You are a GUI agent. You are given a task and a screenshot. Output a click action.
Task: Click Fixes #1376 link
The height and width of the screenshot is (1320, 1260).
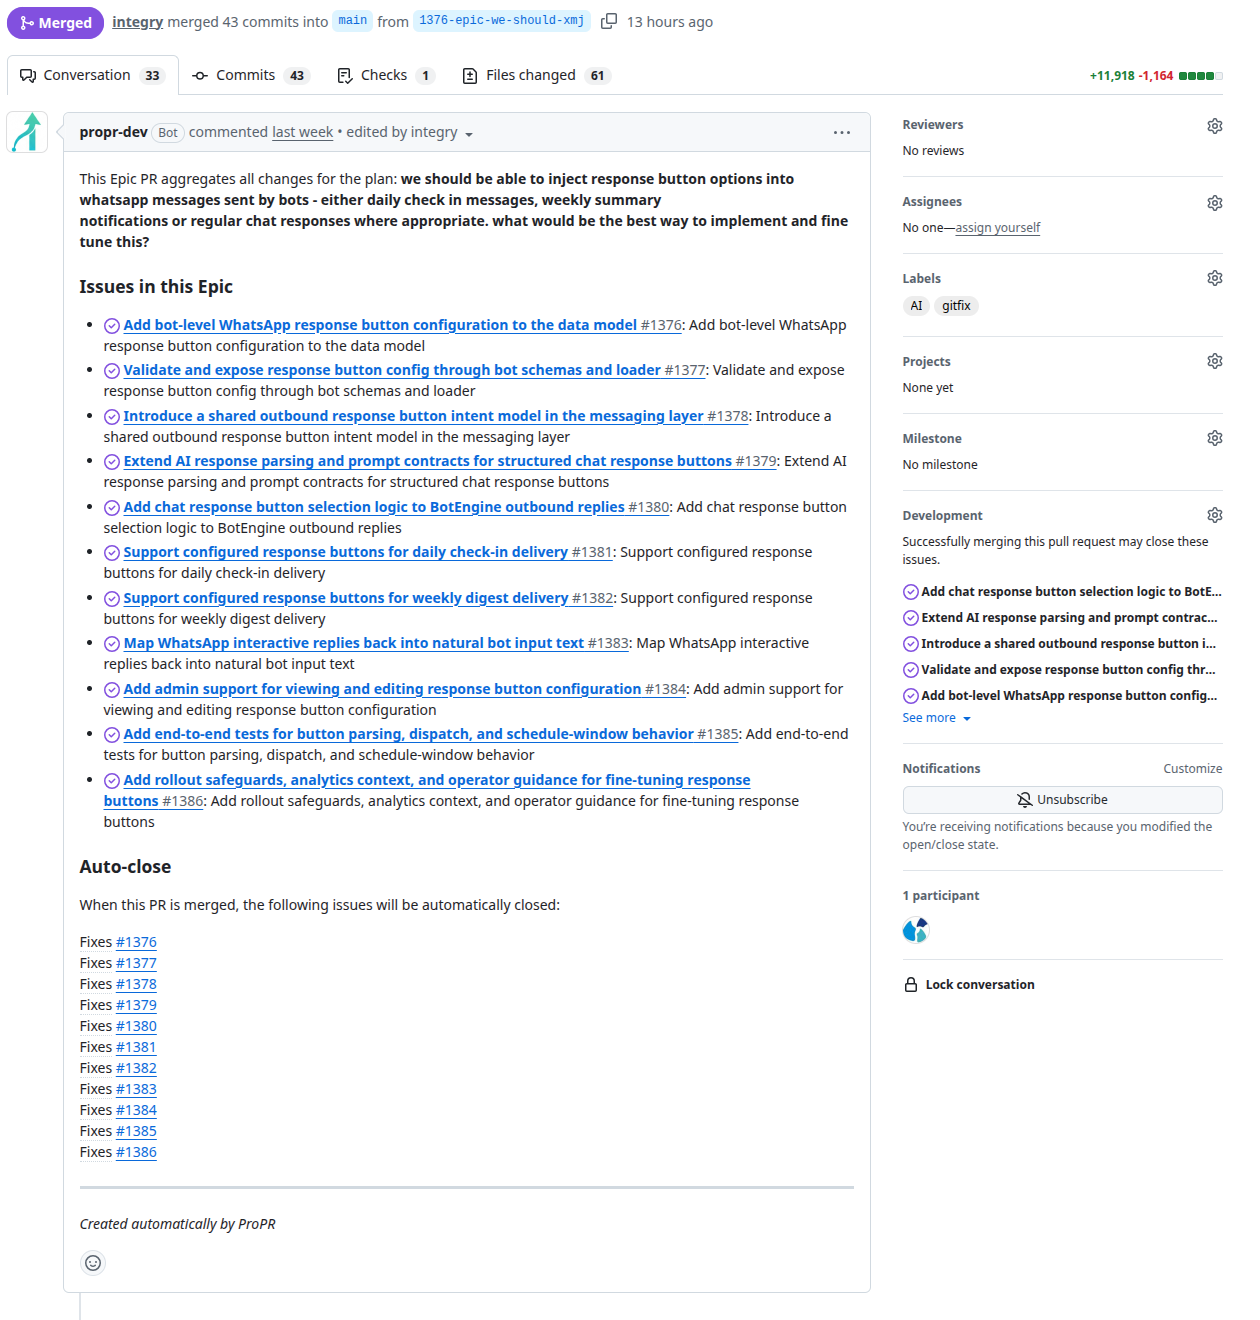click(136, 942)
